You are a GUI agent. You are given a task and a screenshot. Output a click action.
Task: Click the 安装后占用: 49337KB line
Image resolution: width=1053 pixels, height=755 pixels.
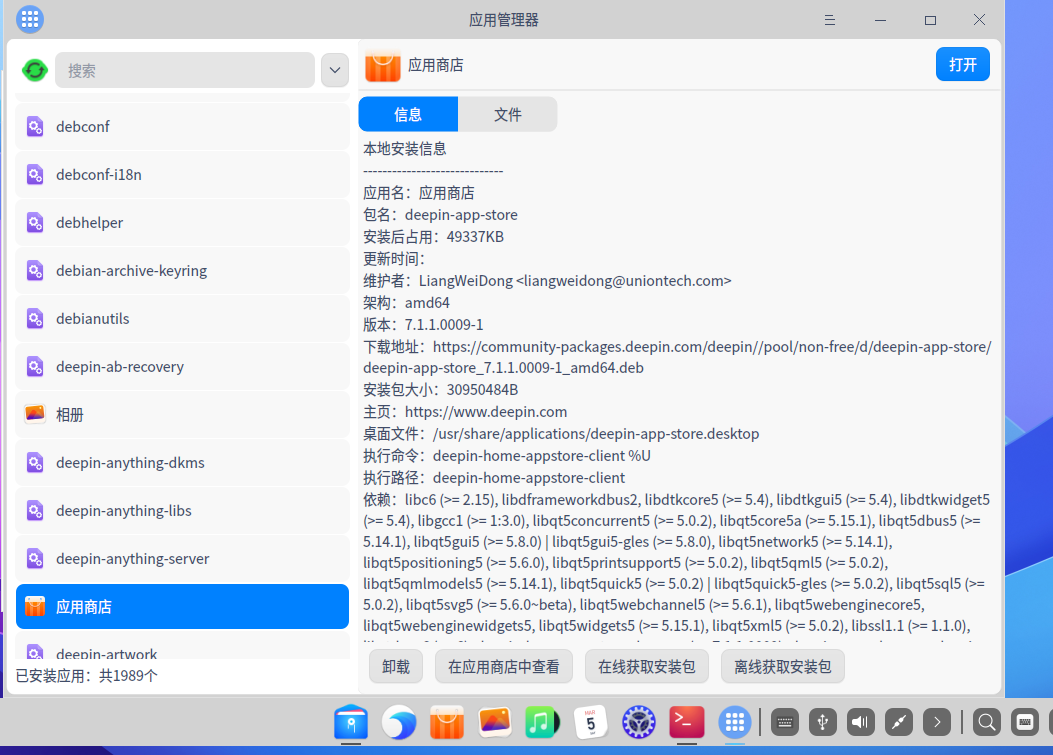(433, 237)
